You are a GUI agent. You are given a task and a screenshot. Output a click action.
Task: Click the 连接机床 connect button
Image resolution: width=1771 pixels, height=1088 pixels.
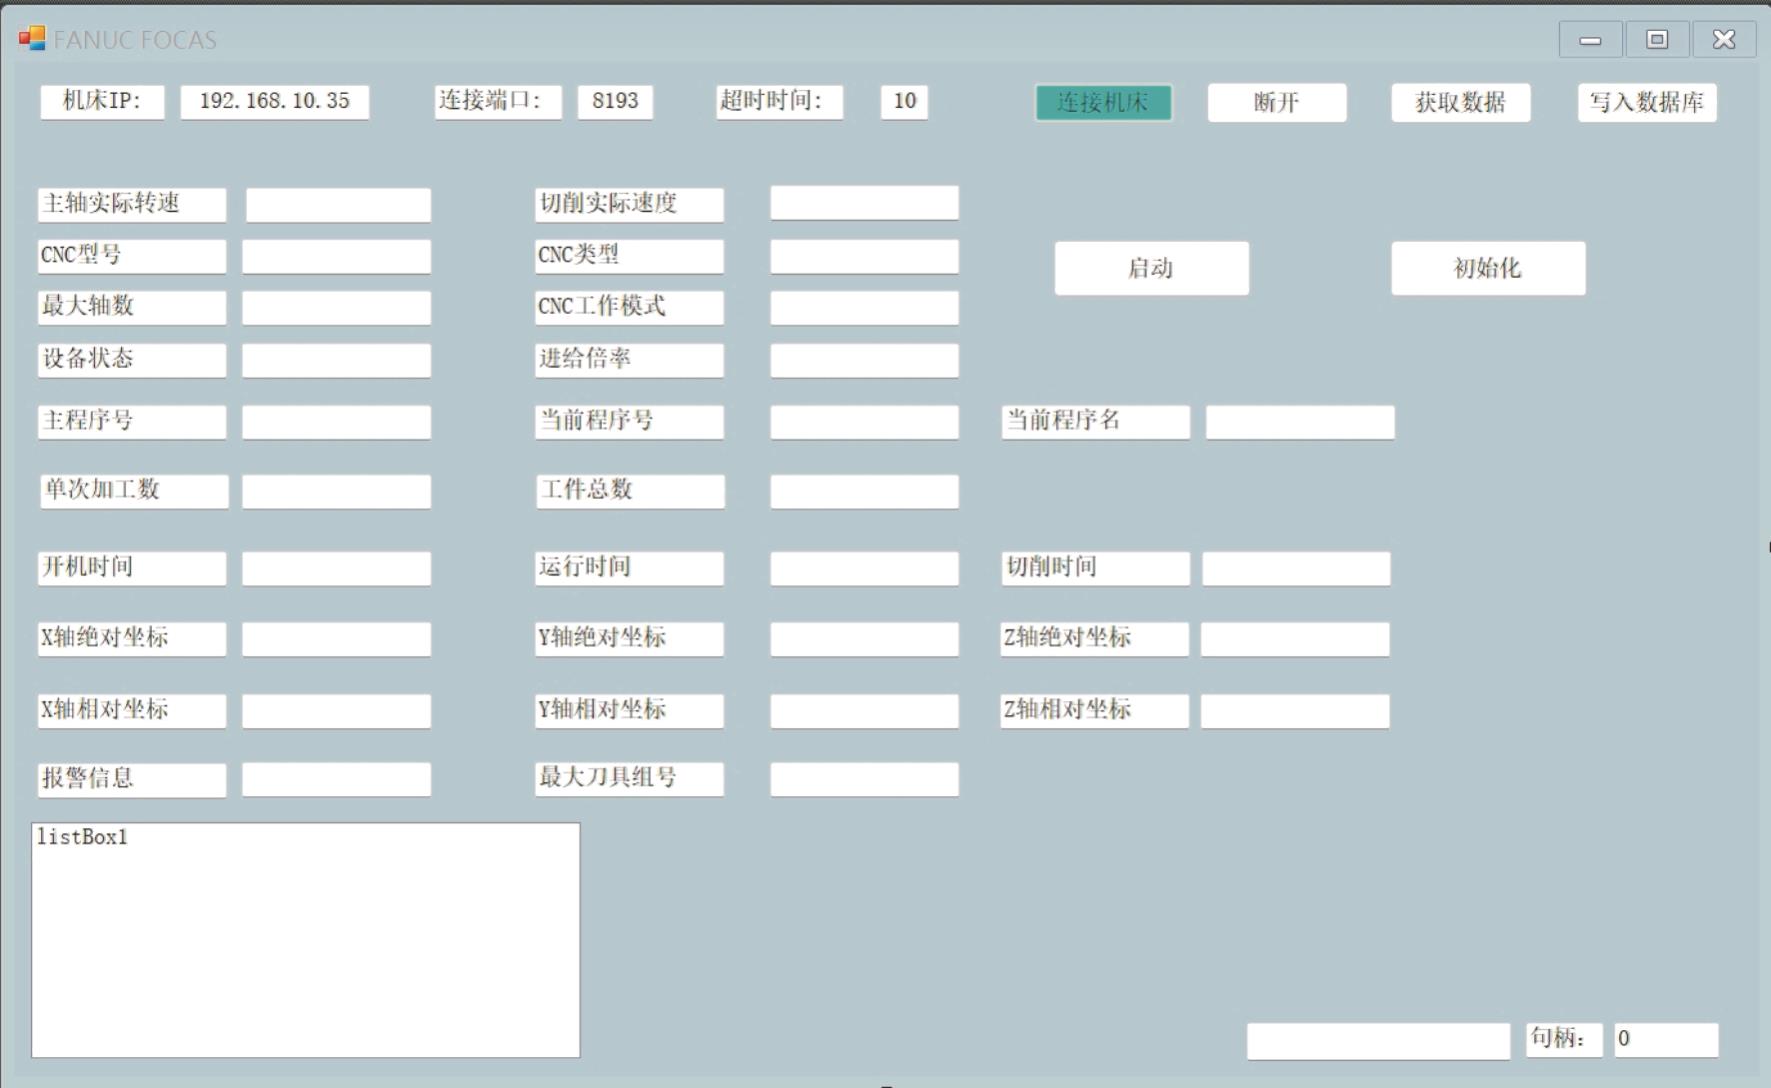click(1103, 102)
